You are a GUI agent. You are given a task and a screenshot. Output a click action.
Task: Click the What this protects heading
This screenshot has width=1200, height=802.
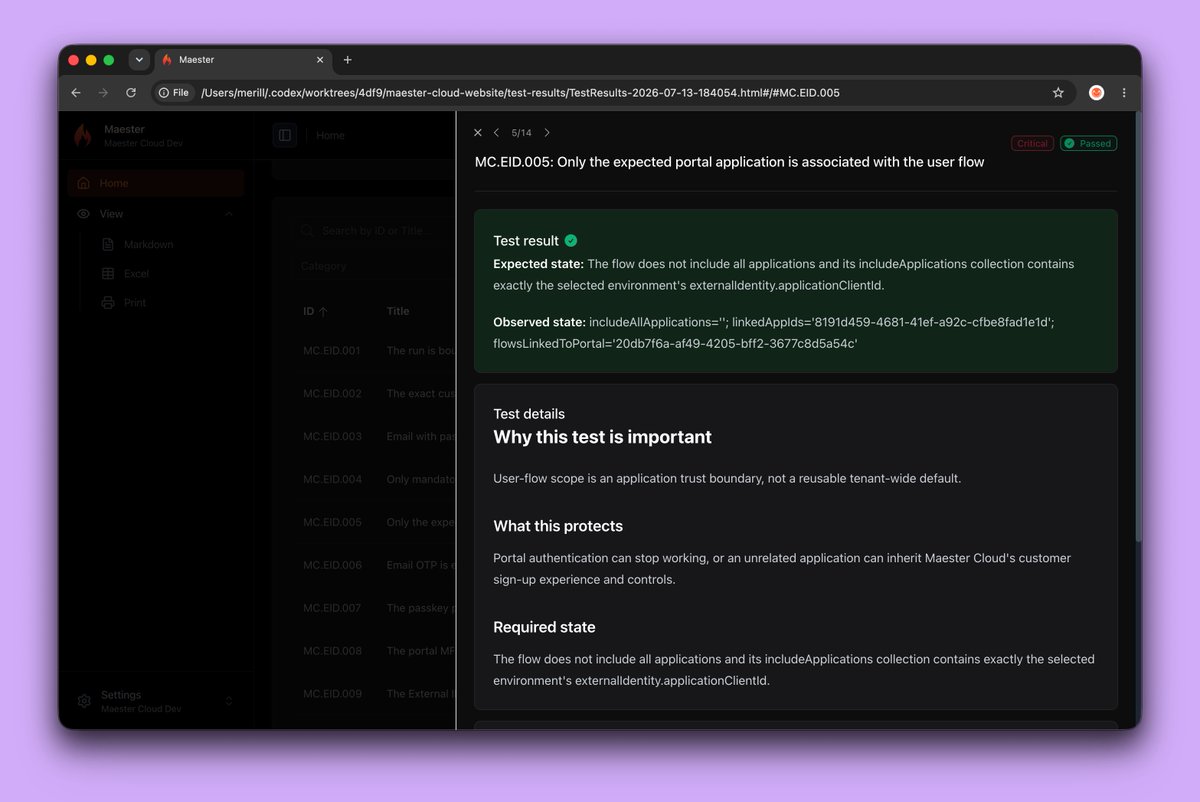558,526
